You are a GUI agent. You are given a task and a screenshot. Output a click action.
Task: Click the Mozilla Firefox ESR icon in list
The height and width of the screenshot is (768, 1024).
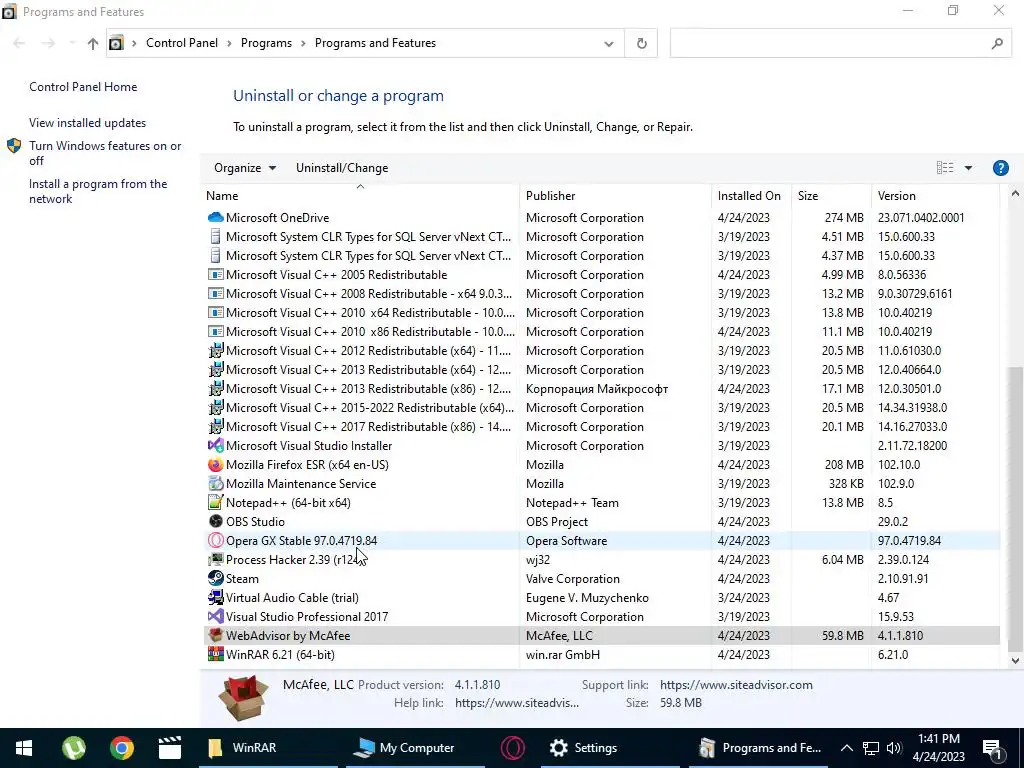pyautogui.click(x=216, y=465)
